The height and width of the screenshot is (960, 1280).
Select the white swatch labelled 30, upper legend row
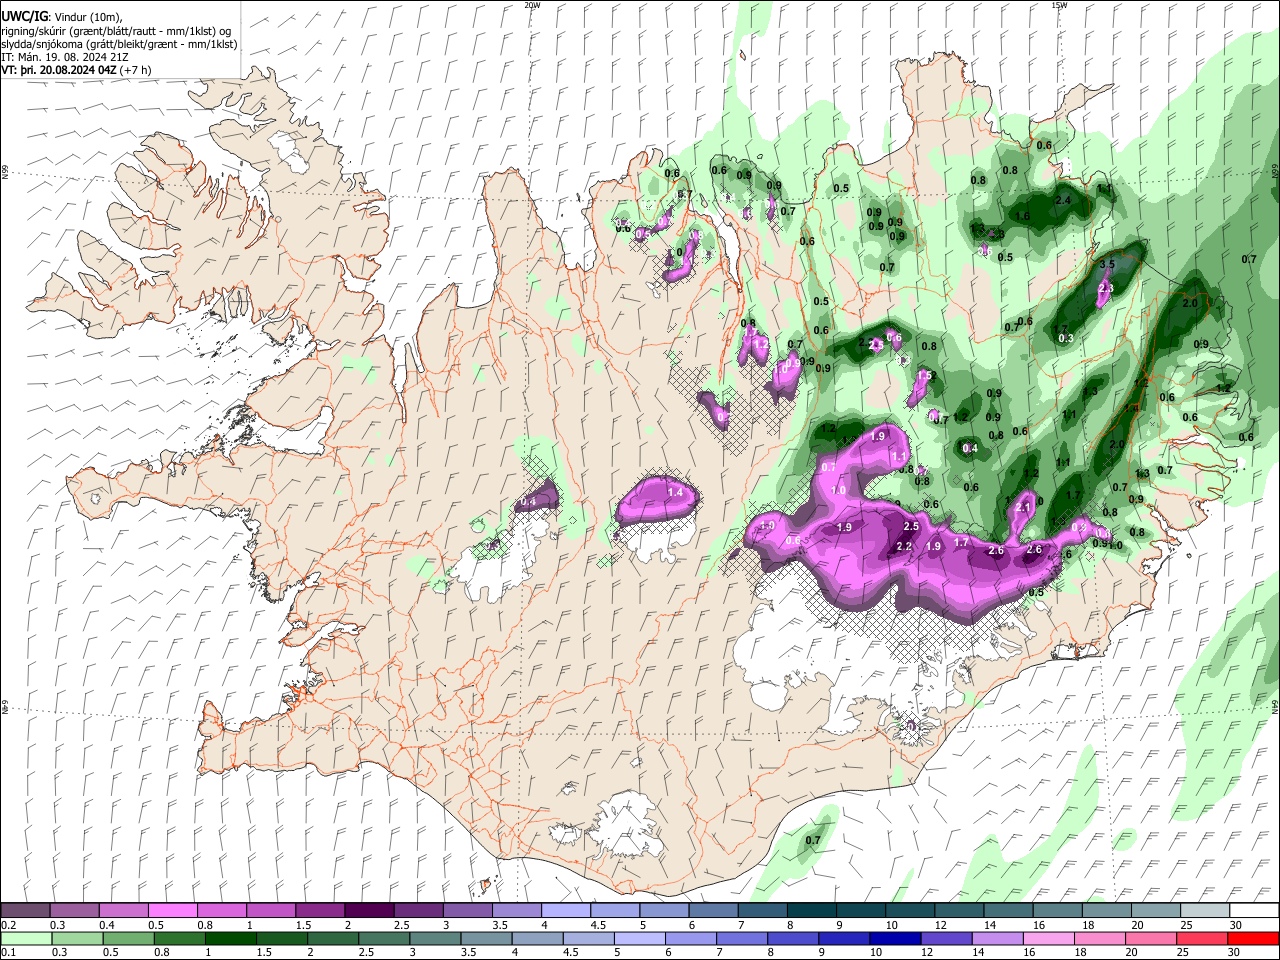point(1252,911)
